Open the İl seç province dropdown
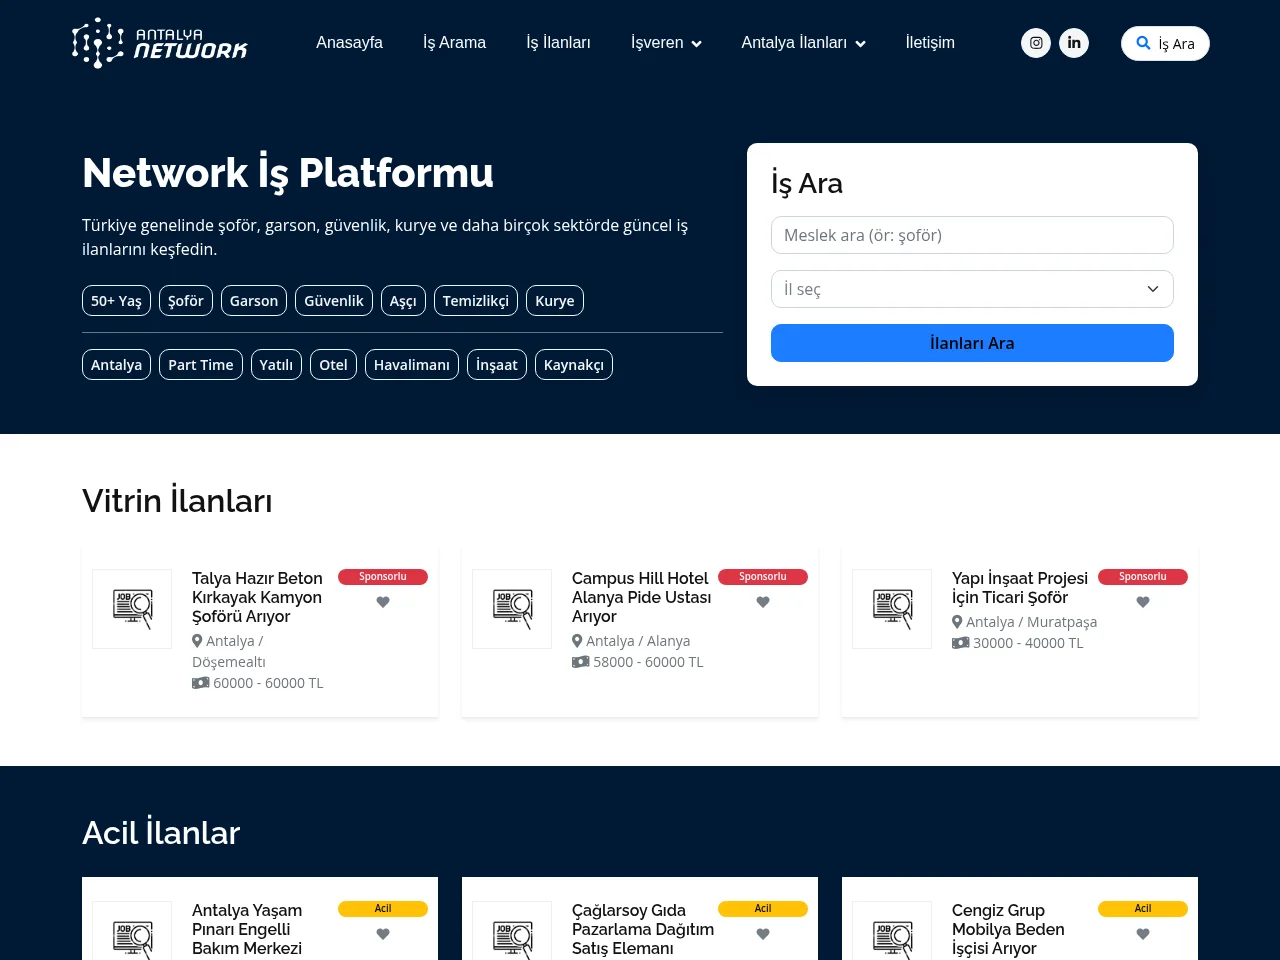1280x960 pixels. point(972,289)
